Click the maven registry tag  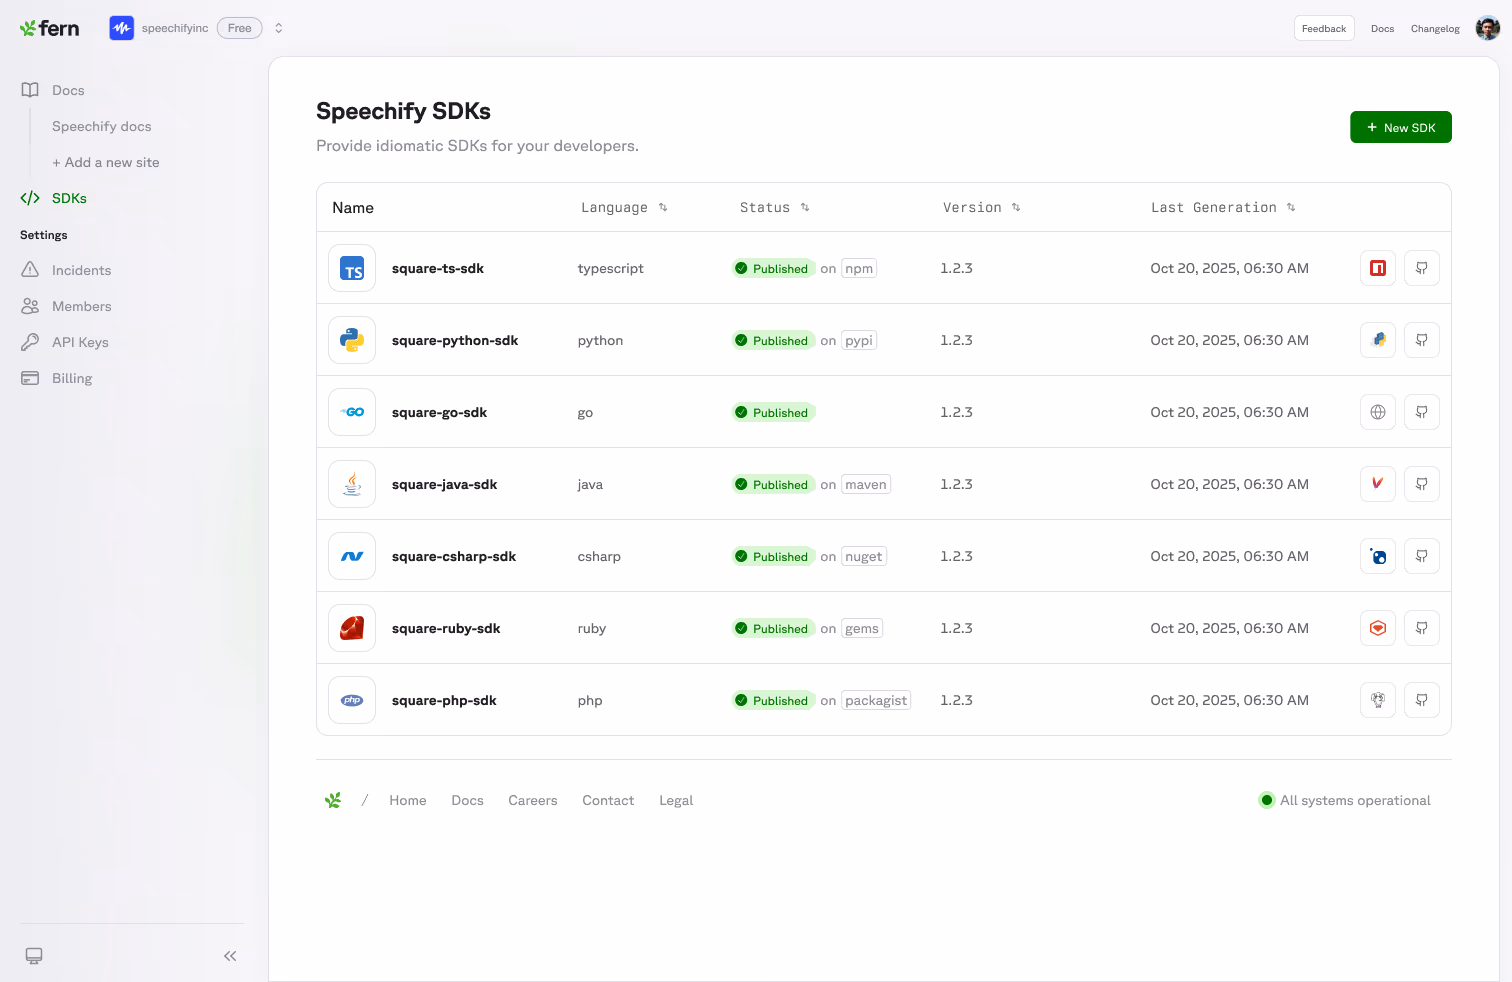click(866, 484)
